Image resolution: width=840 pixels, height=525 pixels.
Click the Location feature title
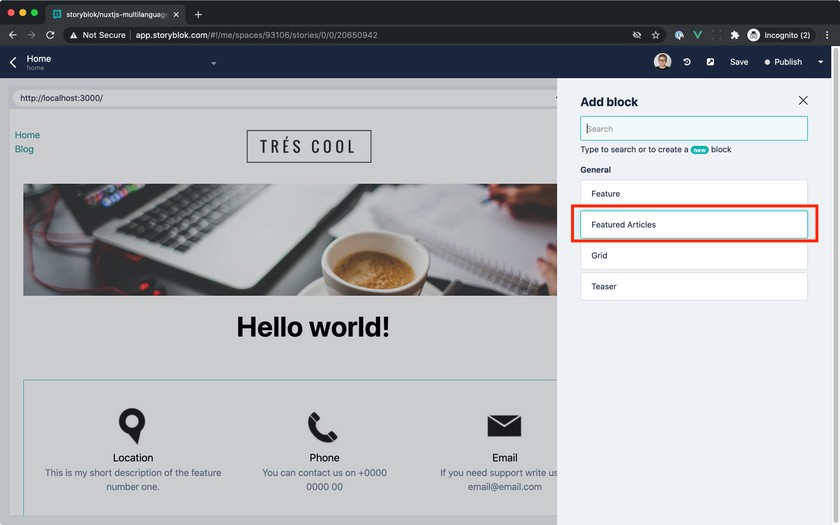pos(133,458)
